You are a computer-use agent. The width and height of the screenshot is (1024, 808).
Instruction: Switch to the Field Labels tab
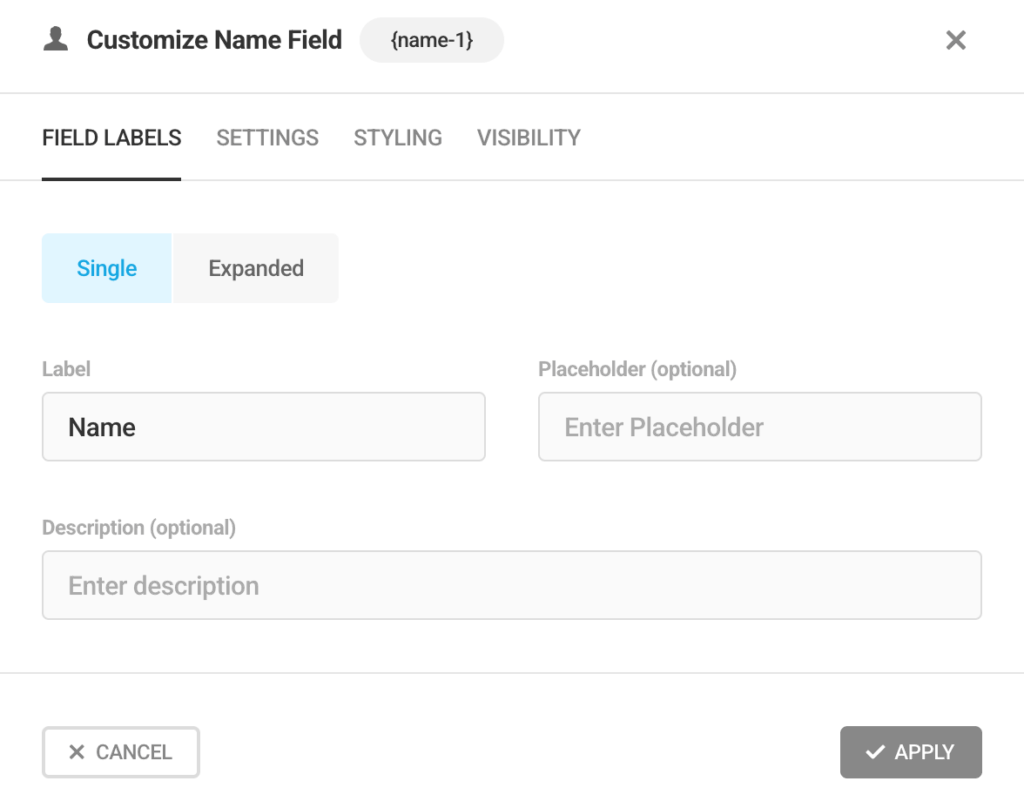coord(112,138)
